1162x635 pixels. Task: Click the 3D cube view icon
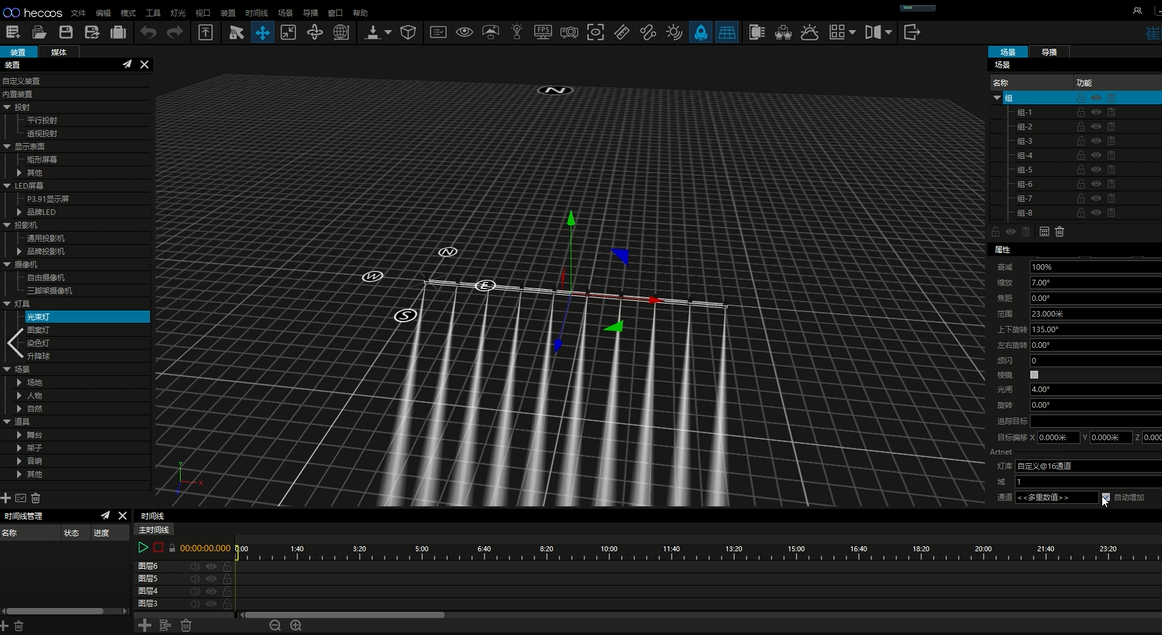point(408,32)
